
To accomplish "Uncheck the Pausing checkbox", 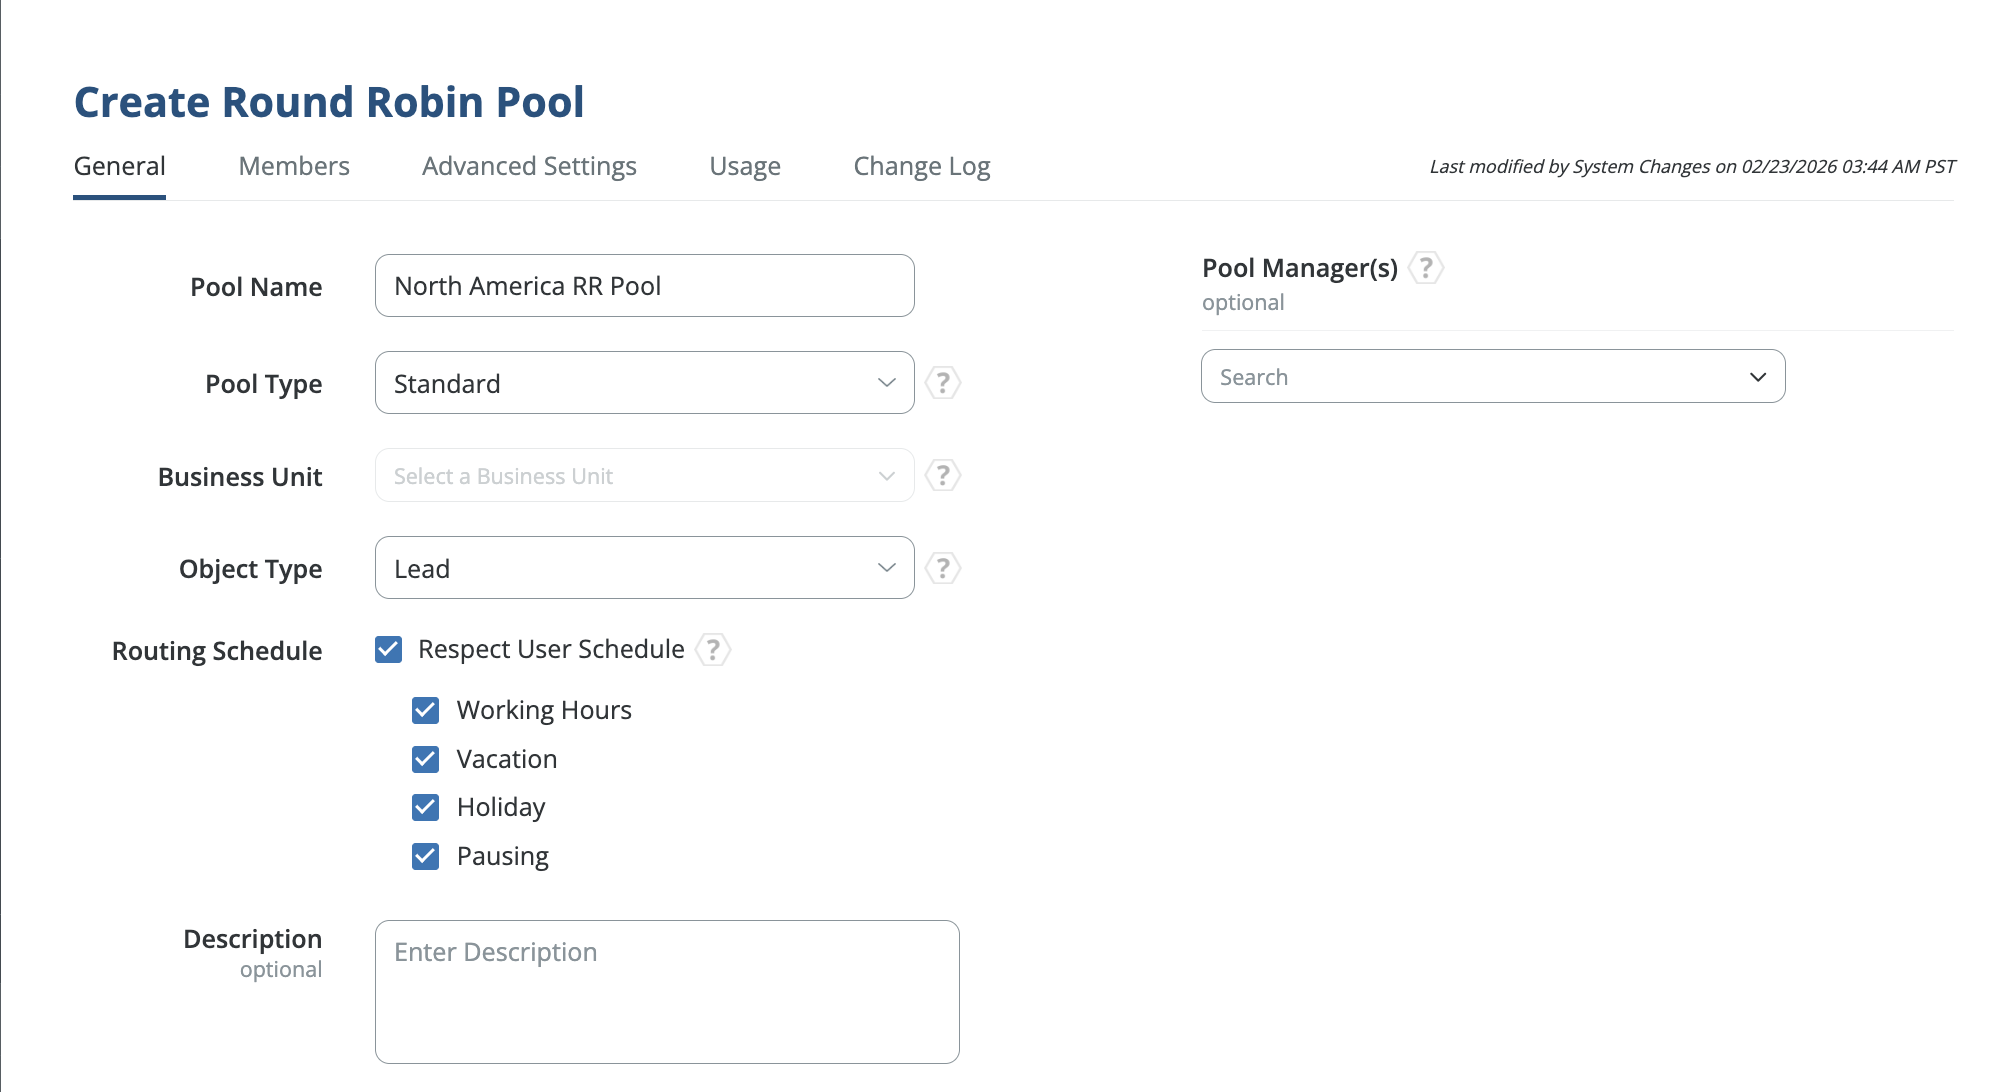I will [426, 857].
